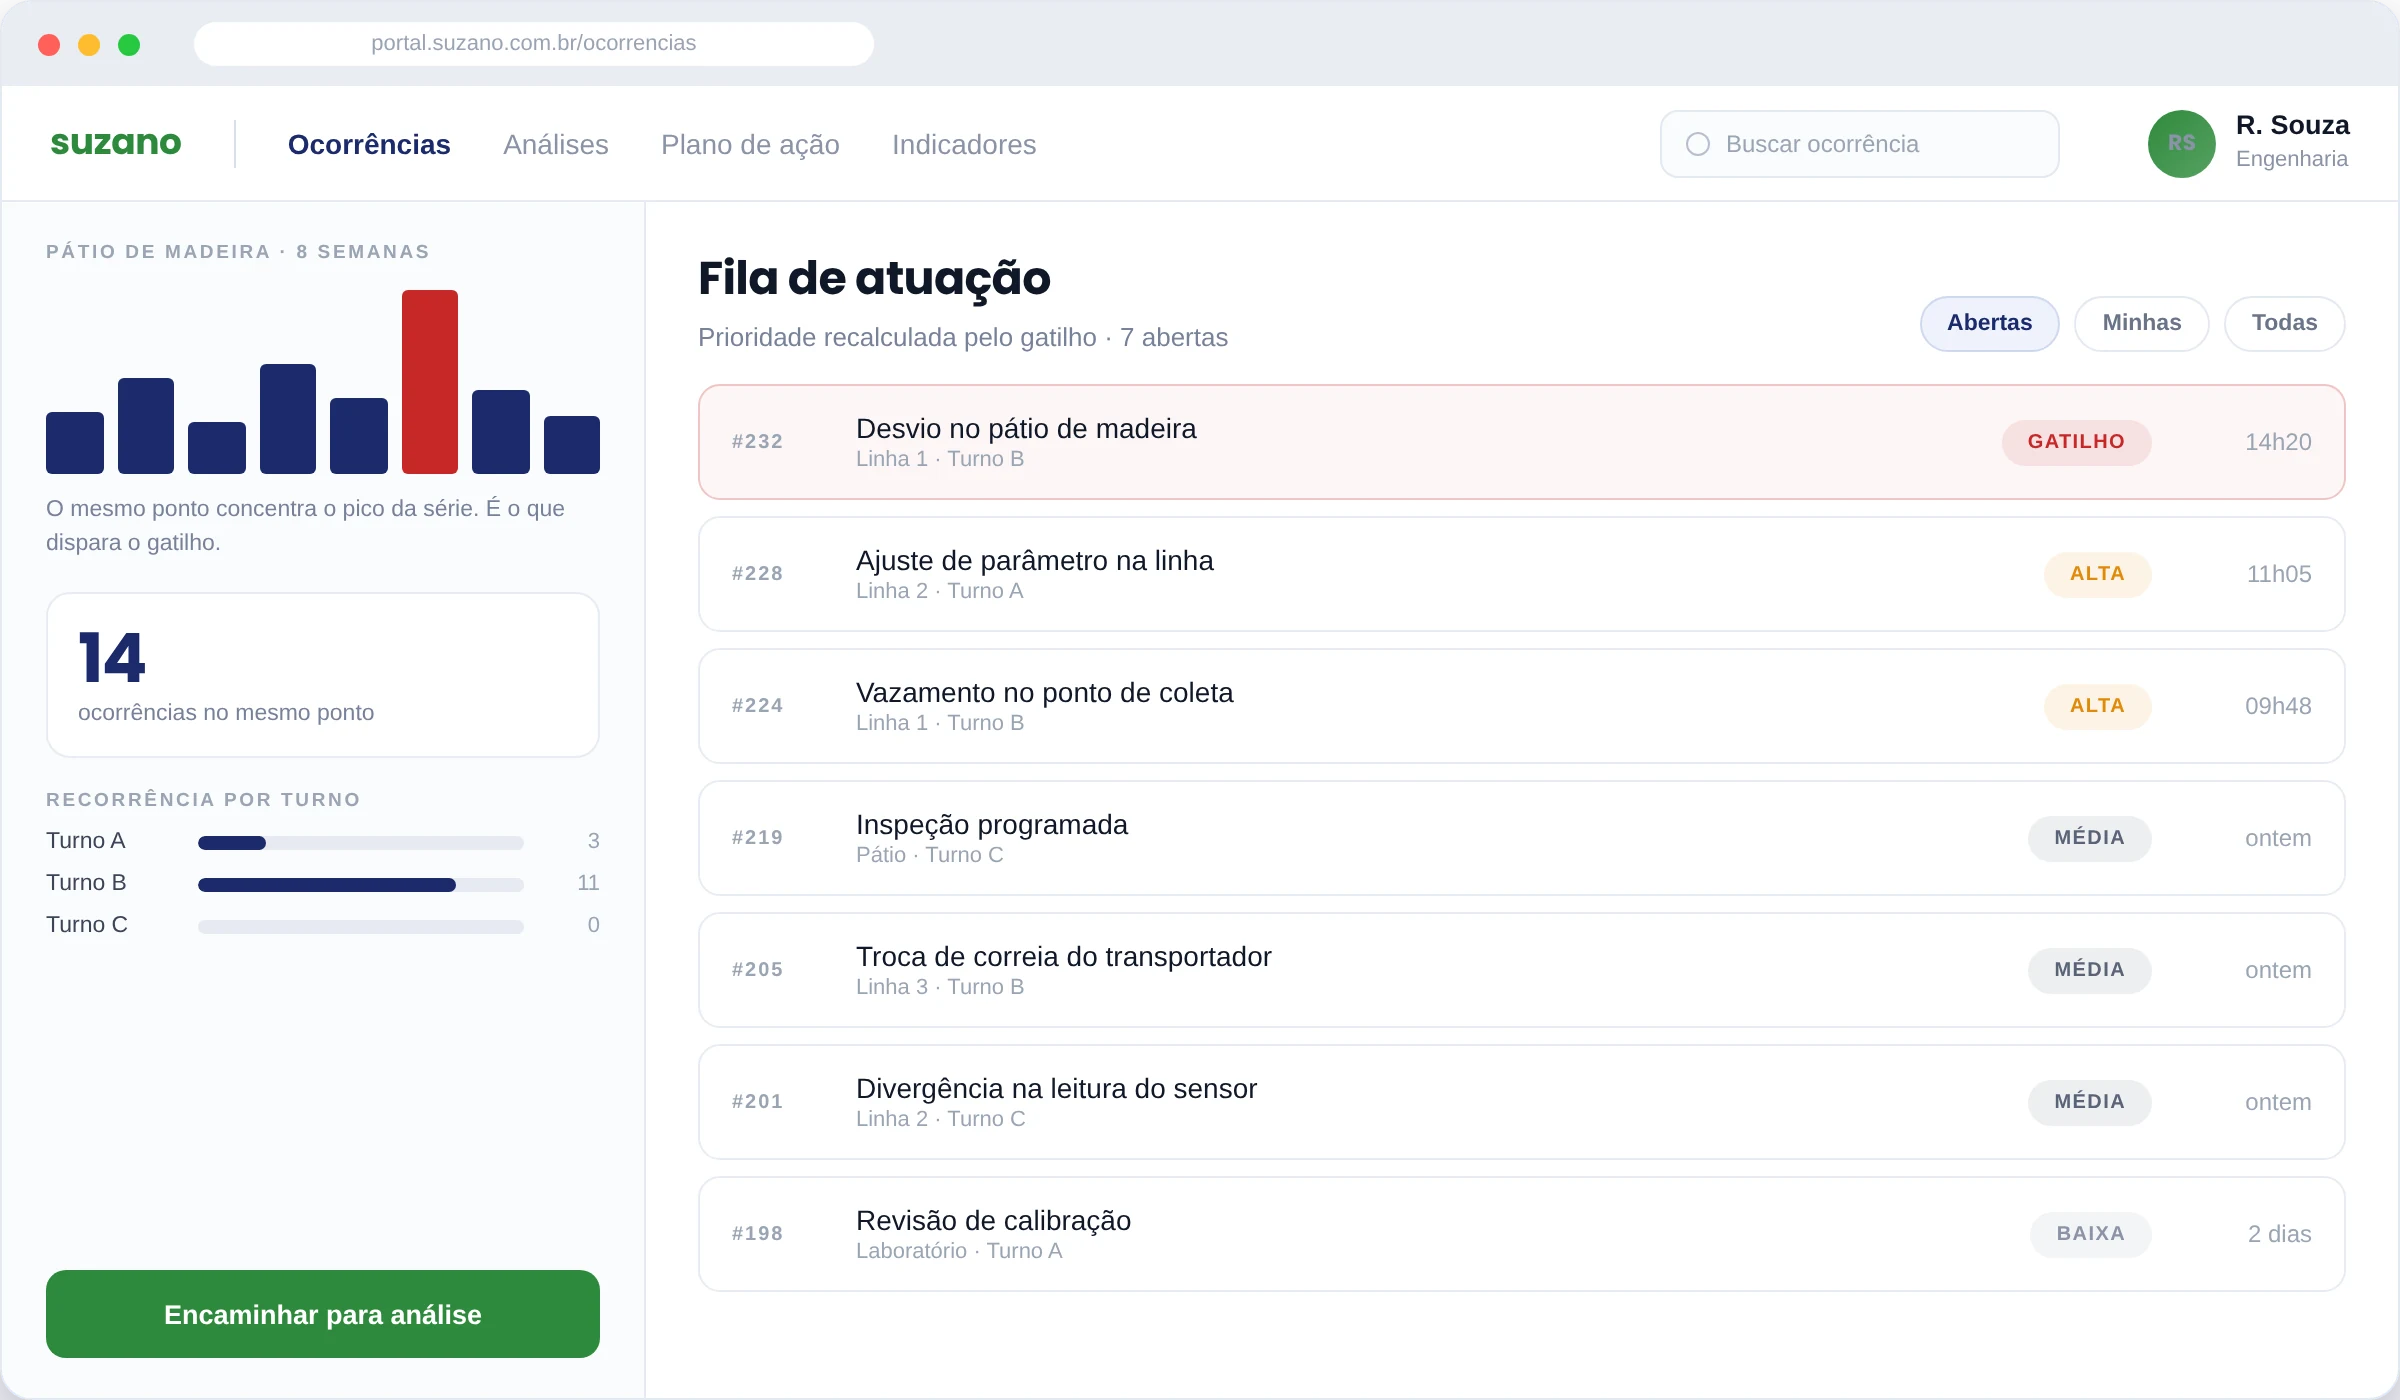Click the Turno B progress bar
The width and height of the screenshot is (2400, 1400).
click(x=361, y=884)
